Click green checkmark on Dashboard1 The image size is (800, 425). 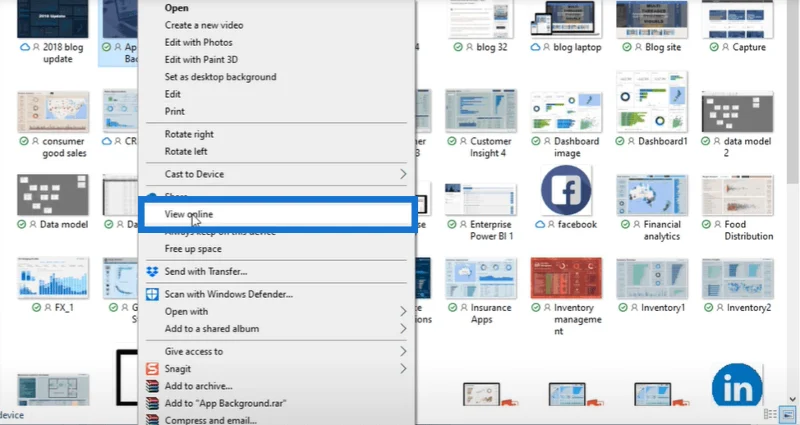coord(619,141)
